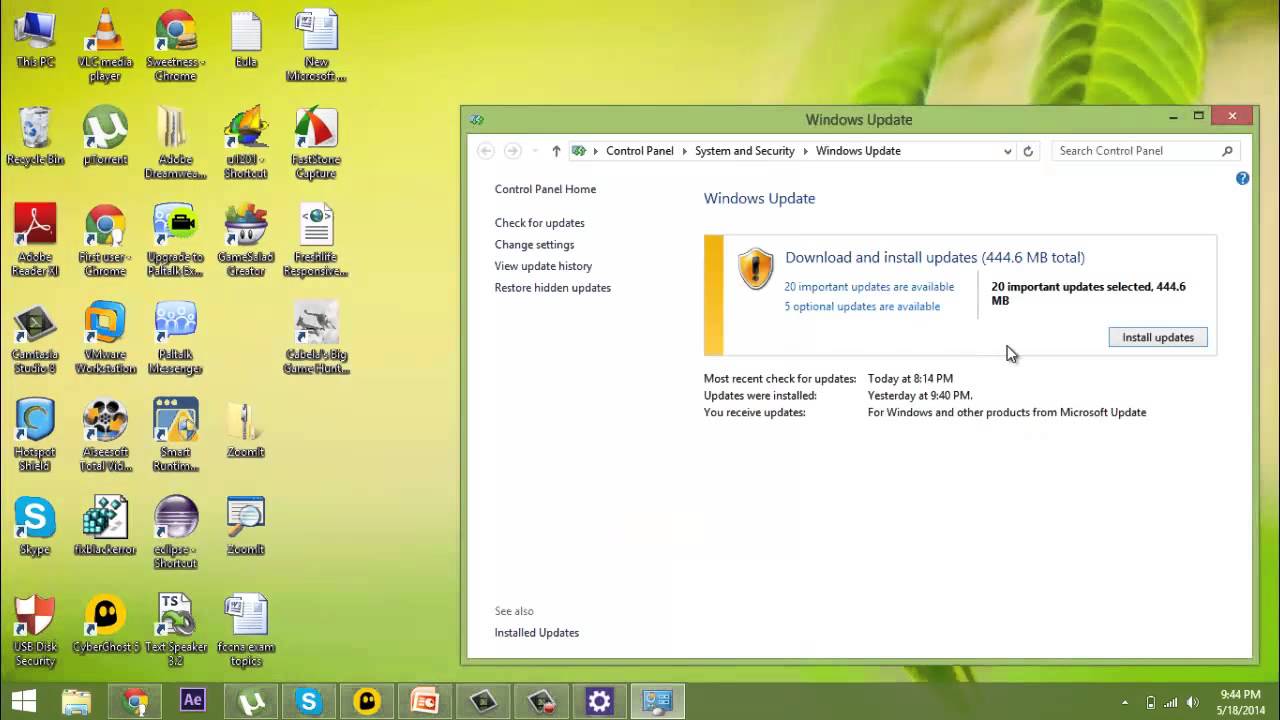Viewport: 1280px width, 720px height.
Task: Click the search magnifier icon
Action: pyautogui.click(x=1227, y=151)
